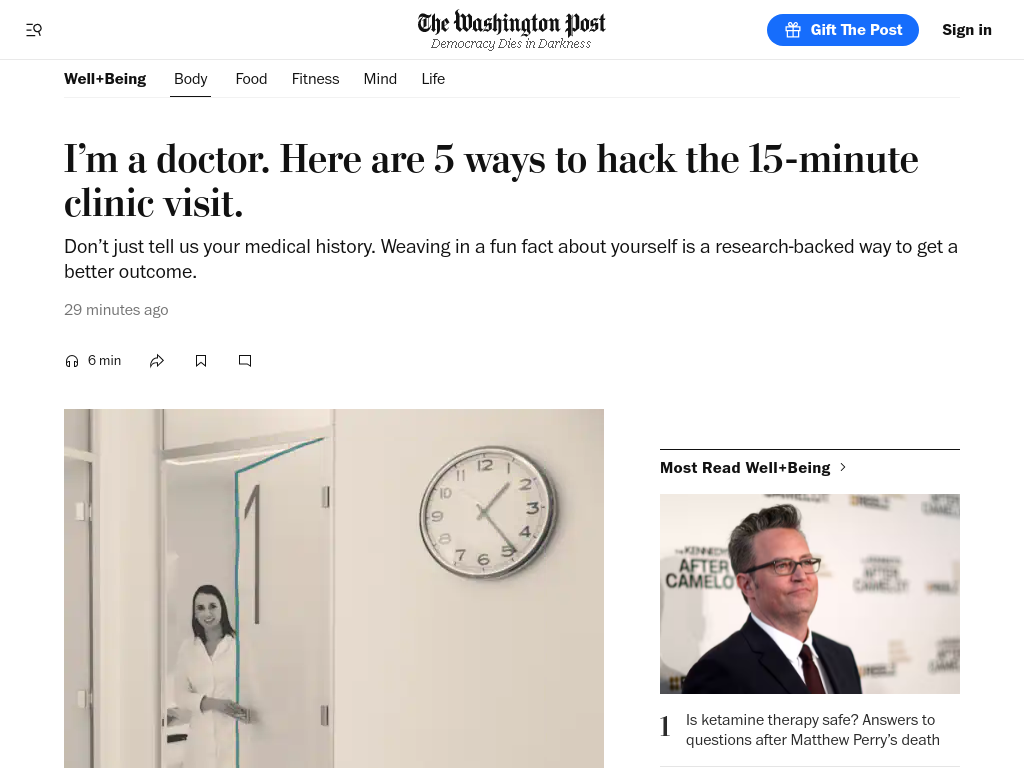This screenshot has width=1024, height=768.
Task: Click the share arrow icon
Action: coord(157,361)
